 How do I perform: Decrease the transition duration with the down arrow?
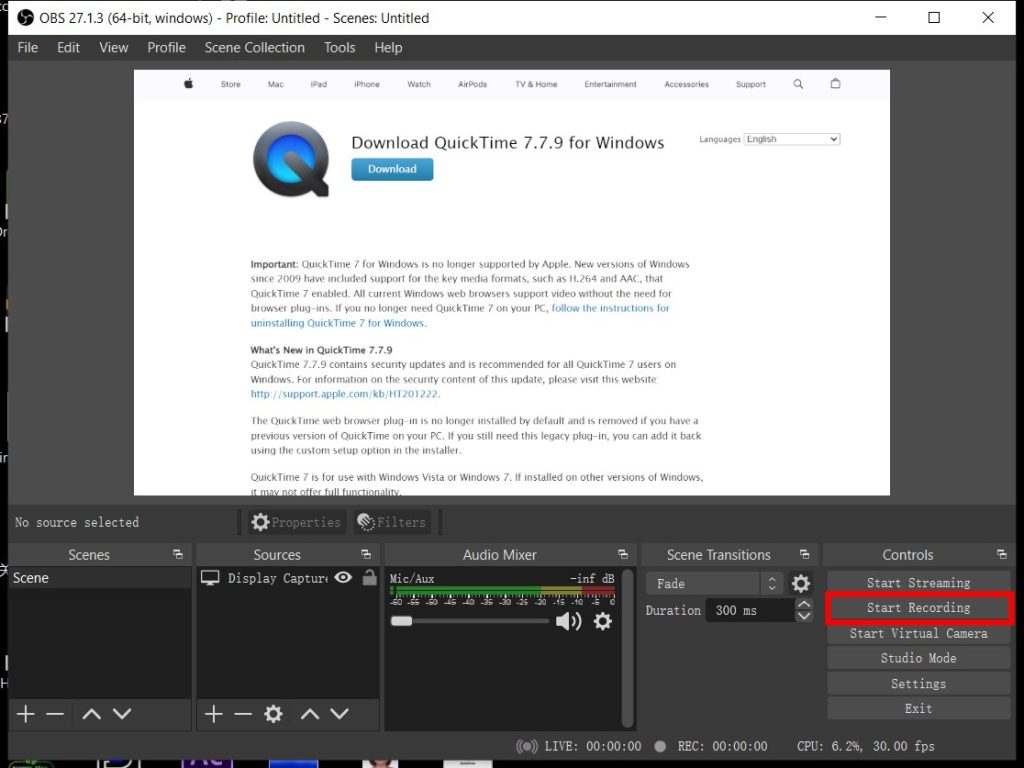tap(805, 616)
